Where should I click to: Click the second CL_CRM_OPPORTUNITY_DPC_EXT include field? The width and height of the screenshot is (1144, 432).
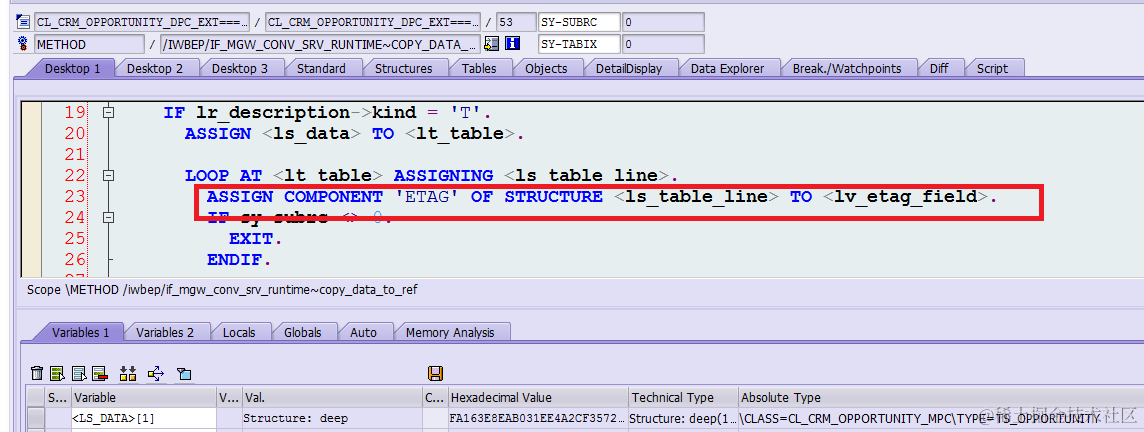373,22
